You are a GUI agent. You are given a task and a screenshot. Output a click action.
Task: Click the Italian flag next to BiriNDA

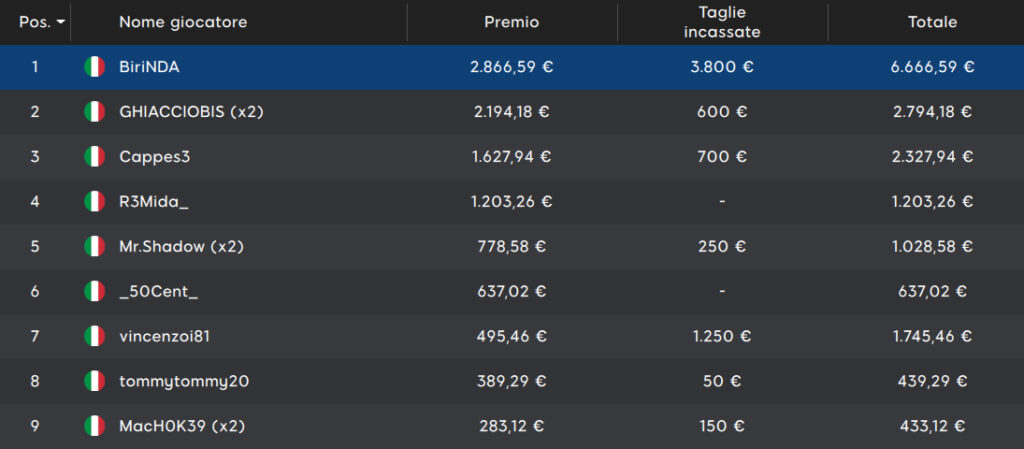click(95, 67)
